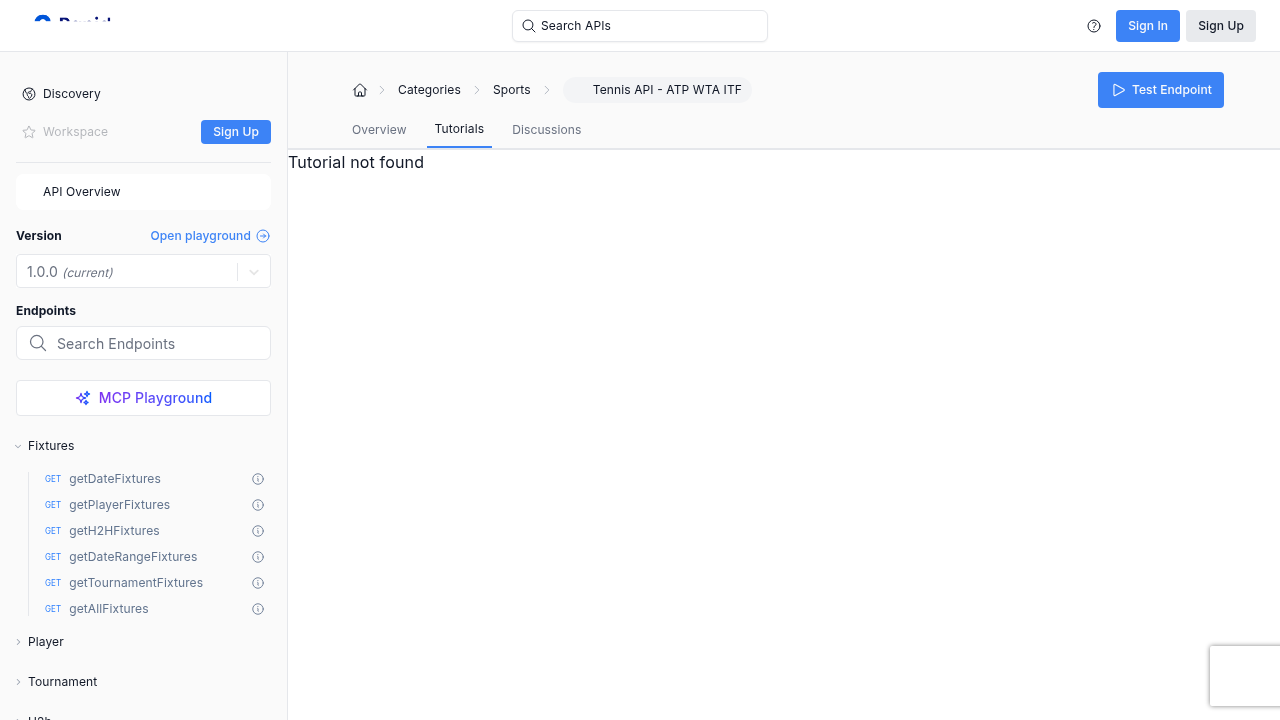Select the getAllFixtures endpoint
The width and height of the screenshot is (1280, 720).
point(108,609)
